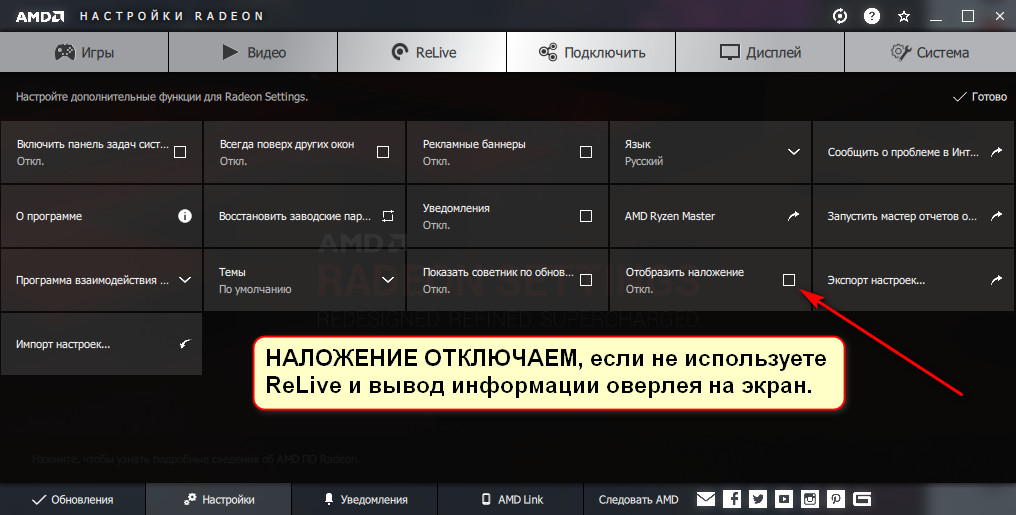The image size is (1016, 515).
Task: Expand the Язык language dropdown
Action: click(x=794, y=152)
